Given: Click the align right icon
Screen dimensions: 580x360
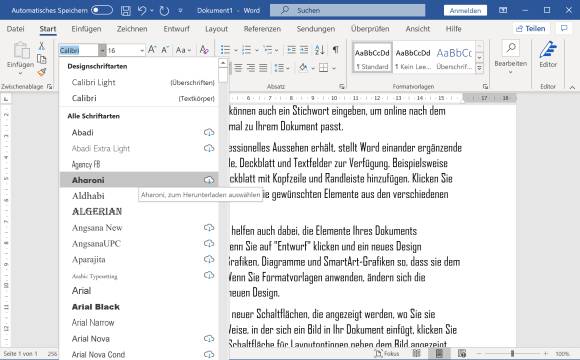Looking at the screenshot, I should 251,68.
